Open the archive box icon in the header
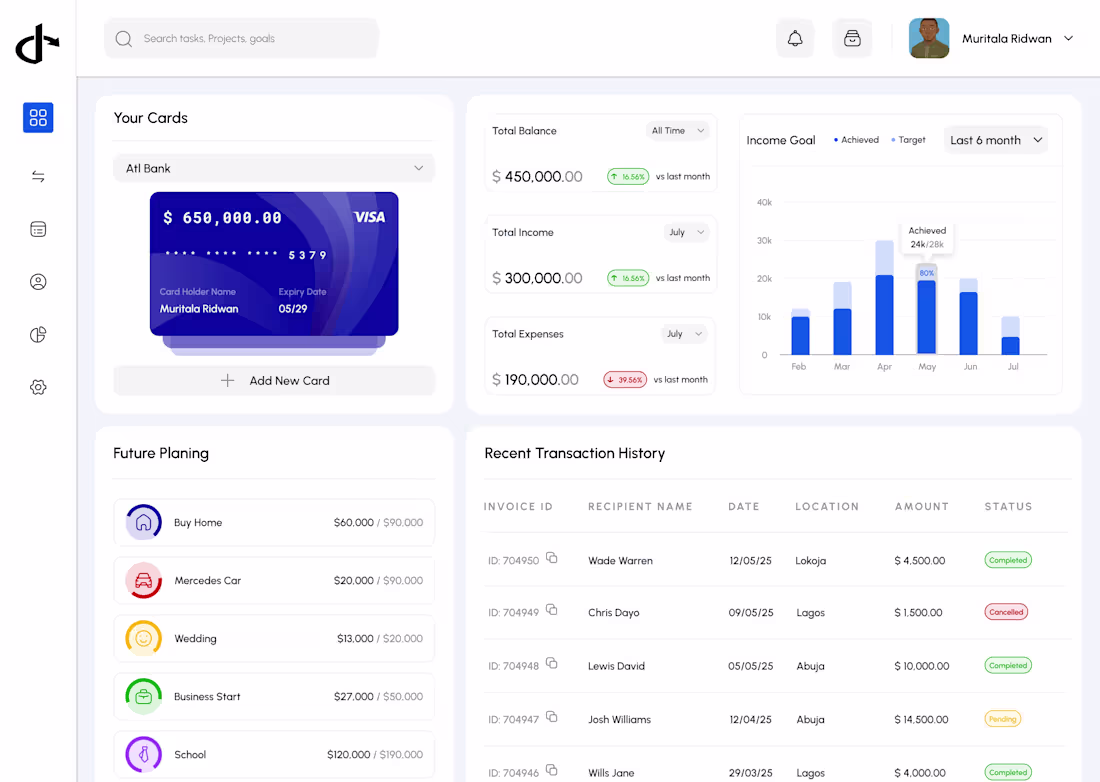 [x=852, y=37]
